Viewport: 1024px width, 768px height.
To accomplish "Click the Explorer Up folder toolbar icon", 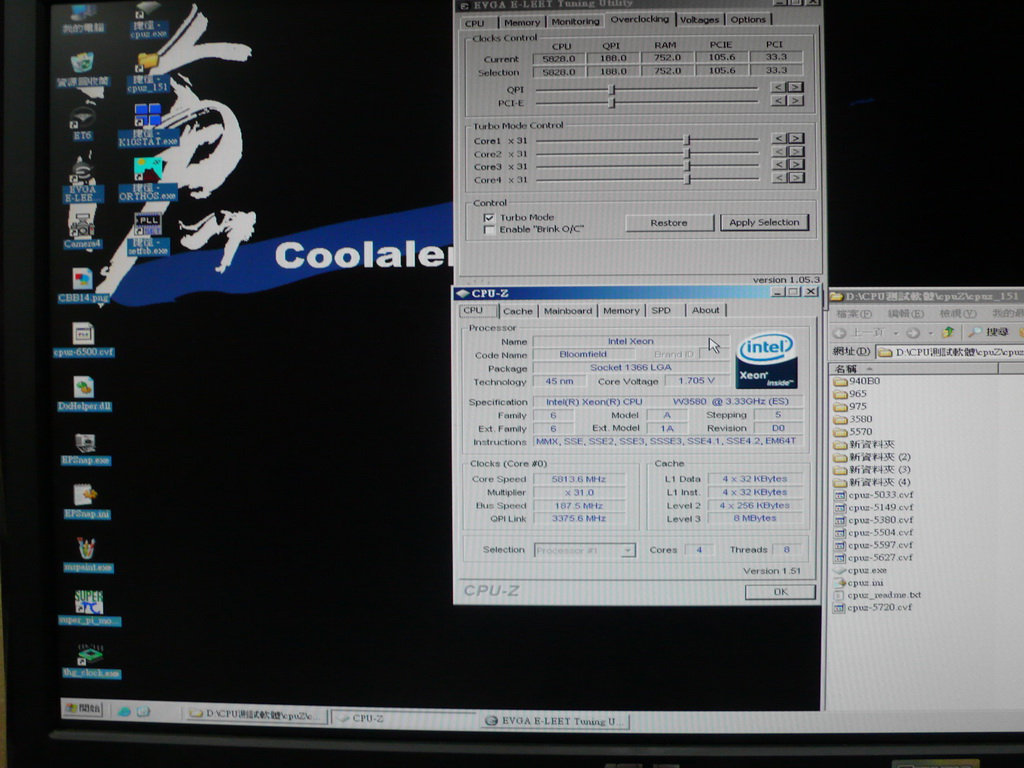I will 948,332.
